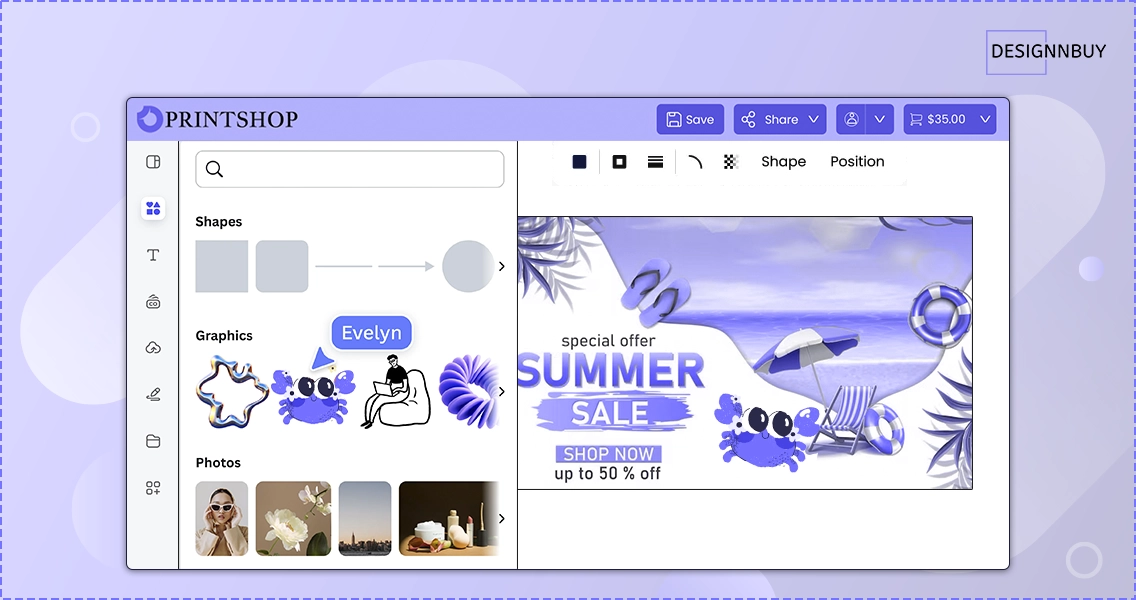
Task: Select the chrome star blob graphic
Action: (232, 391)
